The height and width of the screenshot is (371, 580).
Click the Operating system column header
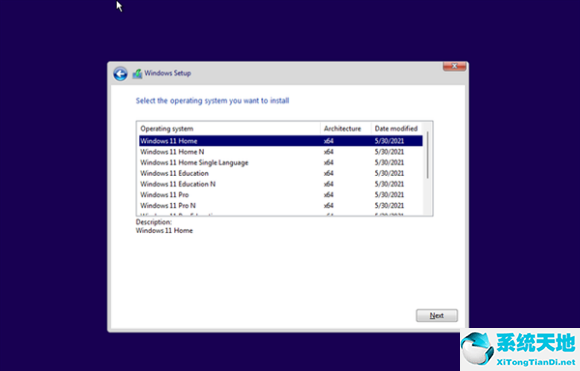point(229,129)
